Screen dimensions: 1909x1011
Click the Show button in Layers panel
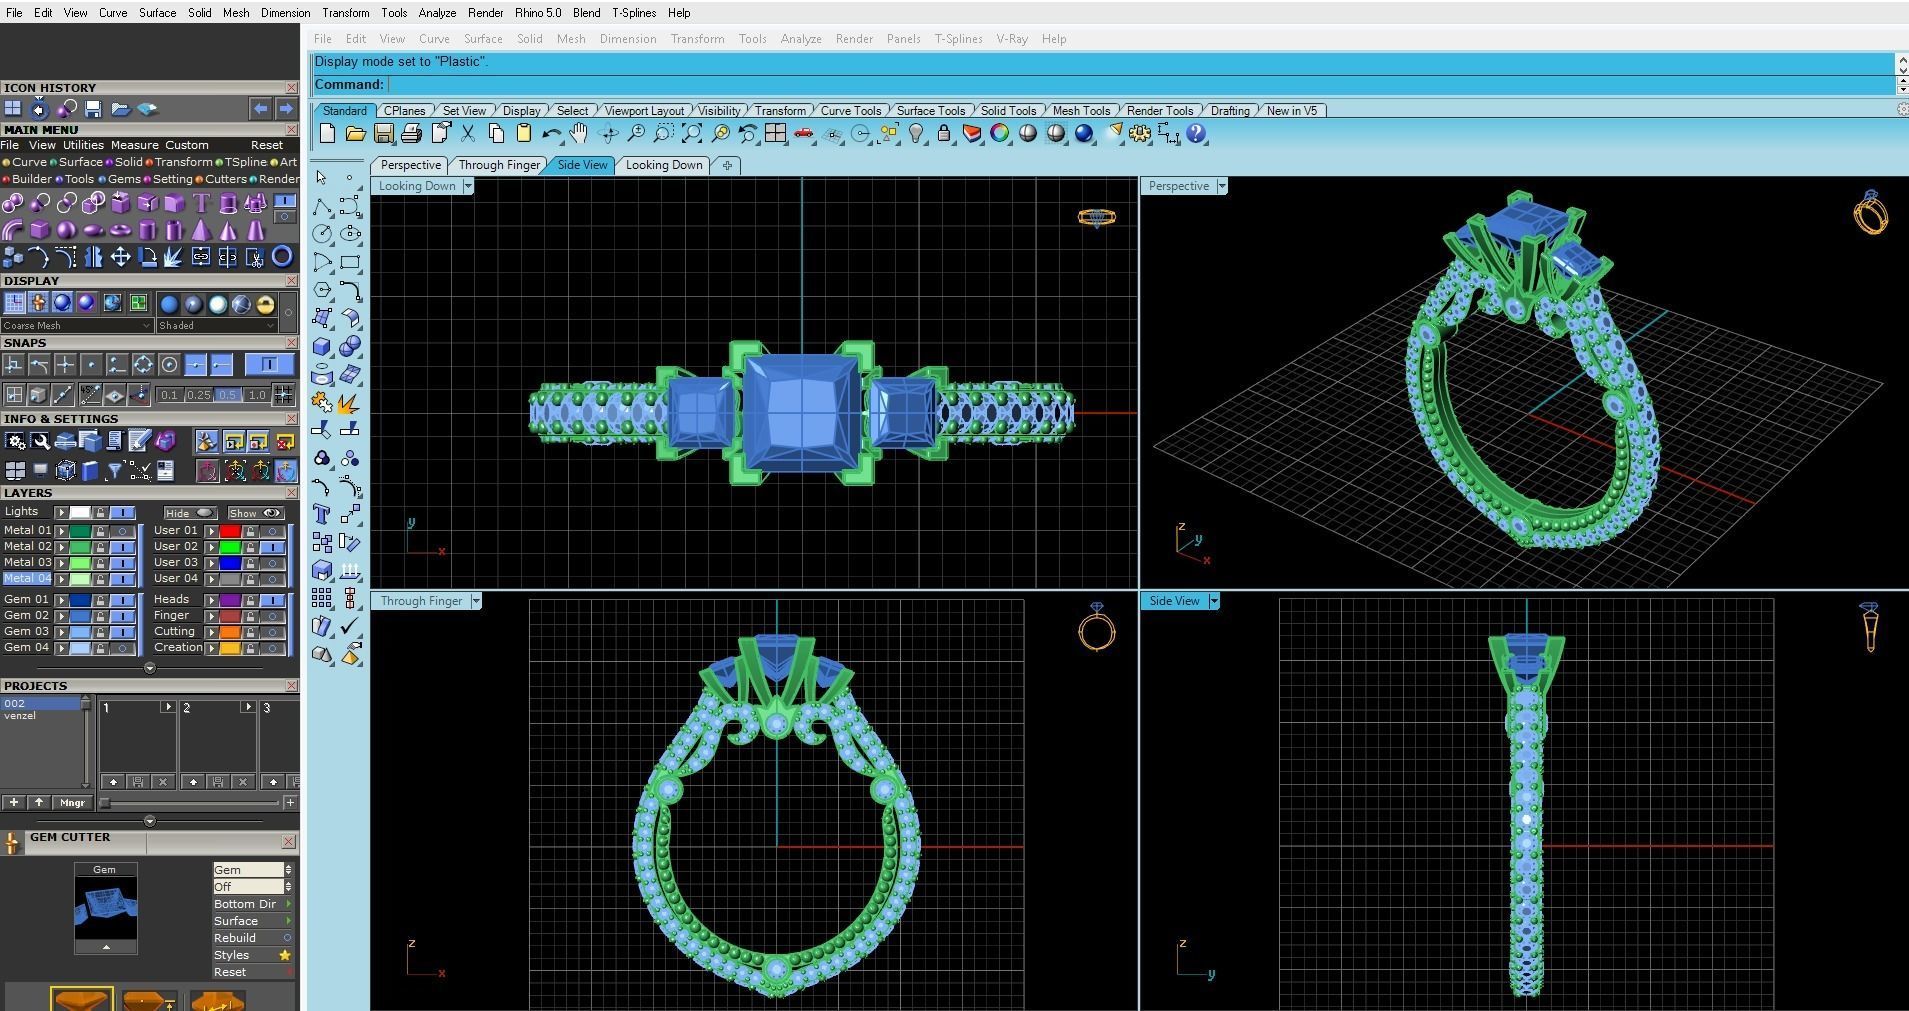coord(255,513)
